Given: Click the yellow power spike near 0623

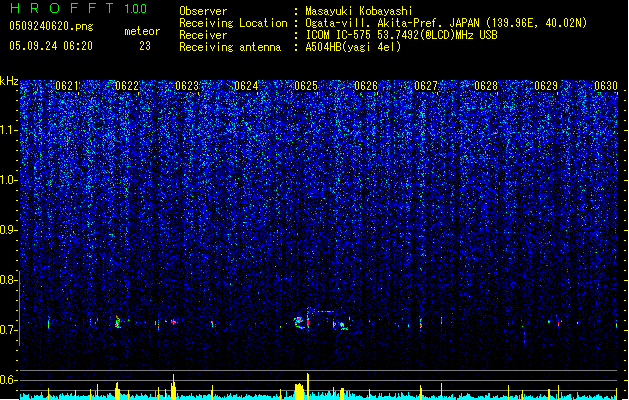Looking at the screenshot, I should 173,386.
